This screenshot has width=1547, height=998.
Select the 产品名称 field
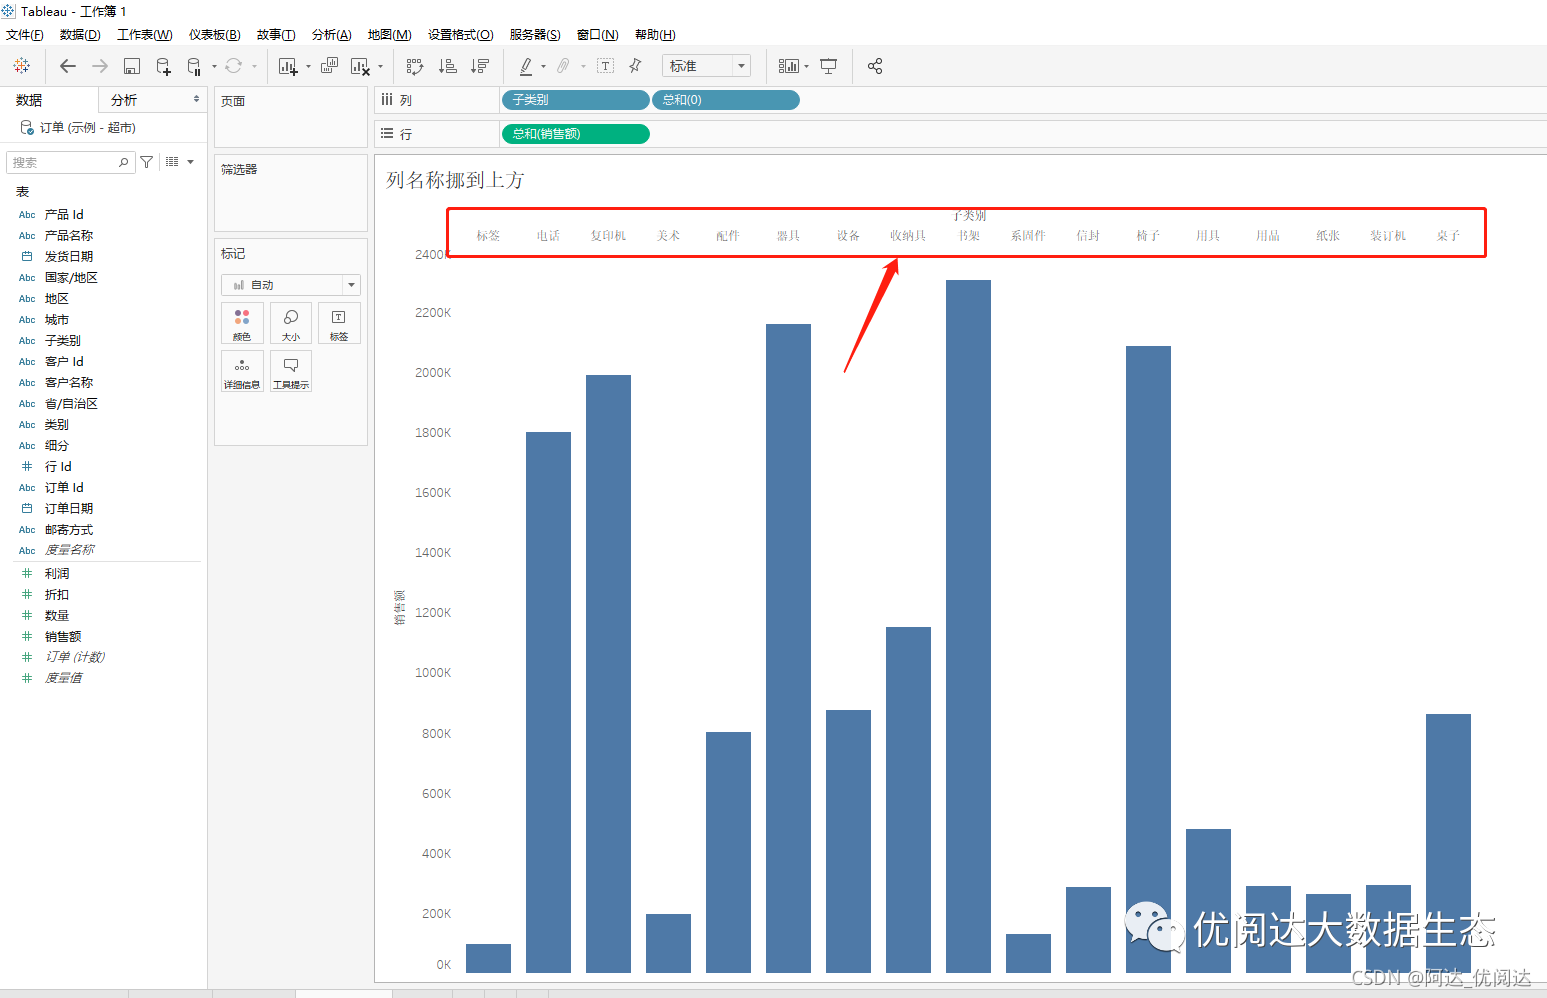click(69, 235)
